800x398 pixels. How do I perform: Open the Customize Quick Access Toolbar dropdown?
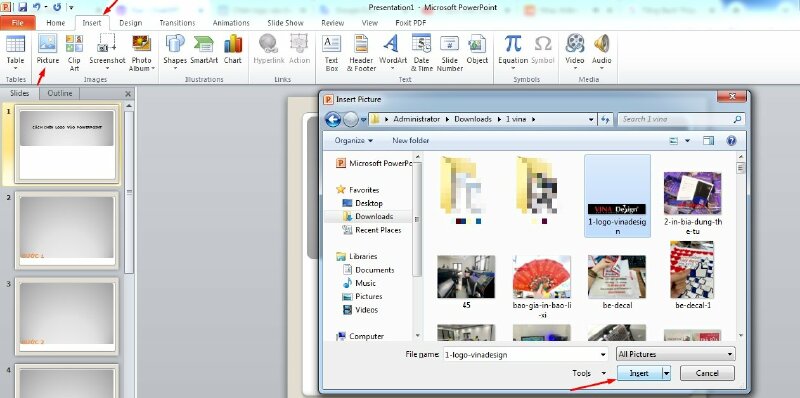(x=71, y=8)
